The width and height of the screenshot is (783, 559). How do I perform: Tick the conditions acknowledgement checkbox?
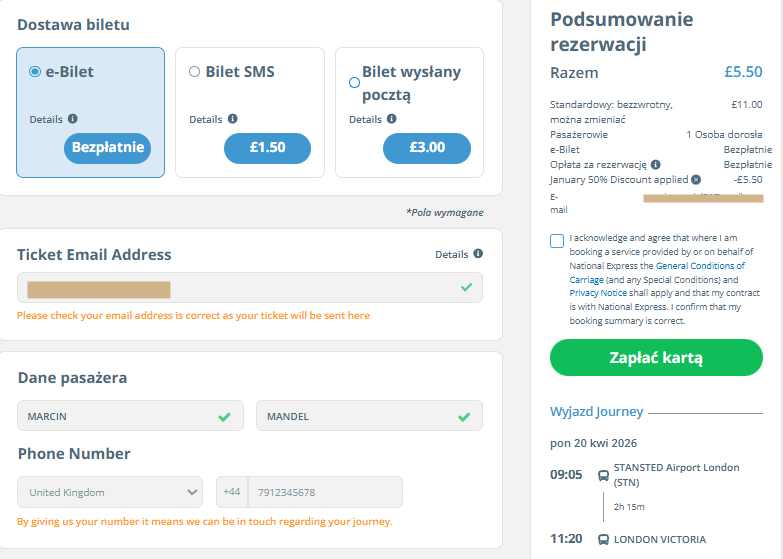click(557, 241)
